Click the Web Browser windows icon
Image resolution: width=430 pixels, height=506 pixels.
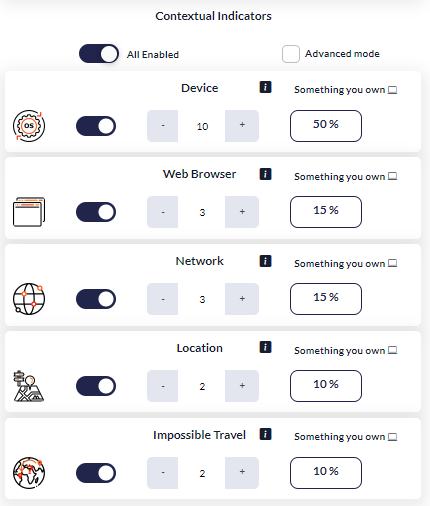pos(29,212)
